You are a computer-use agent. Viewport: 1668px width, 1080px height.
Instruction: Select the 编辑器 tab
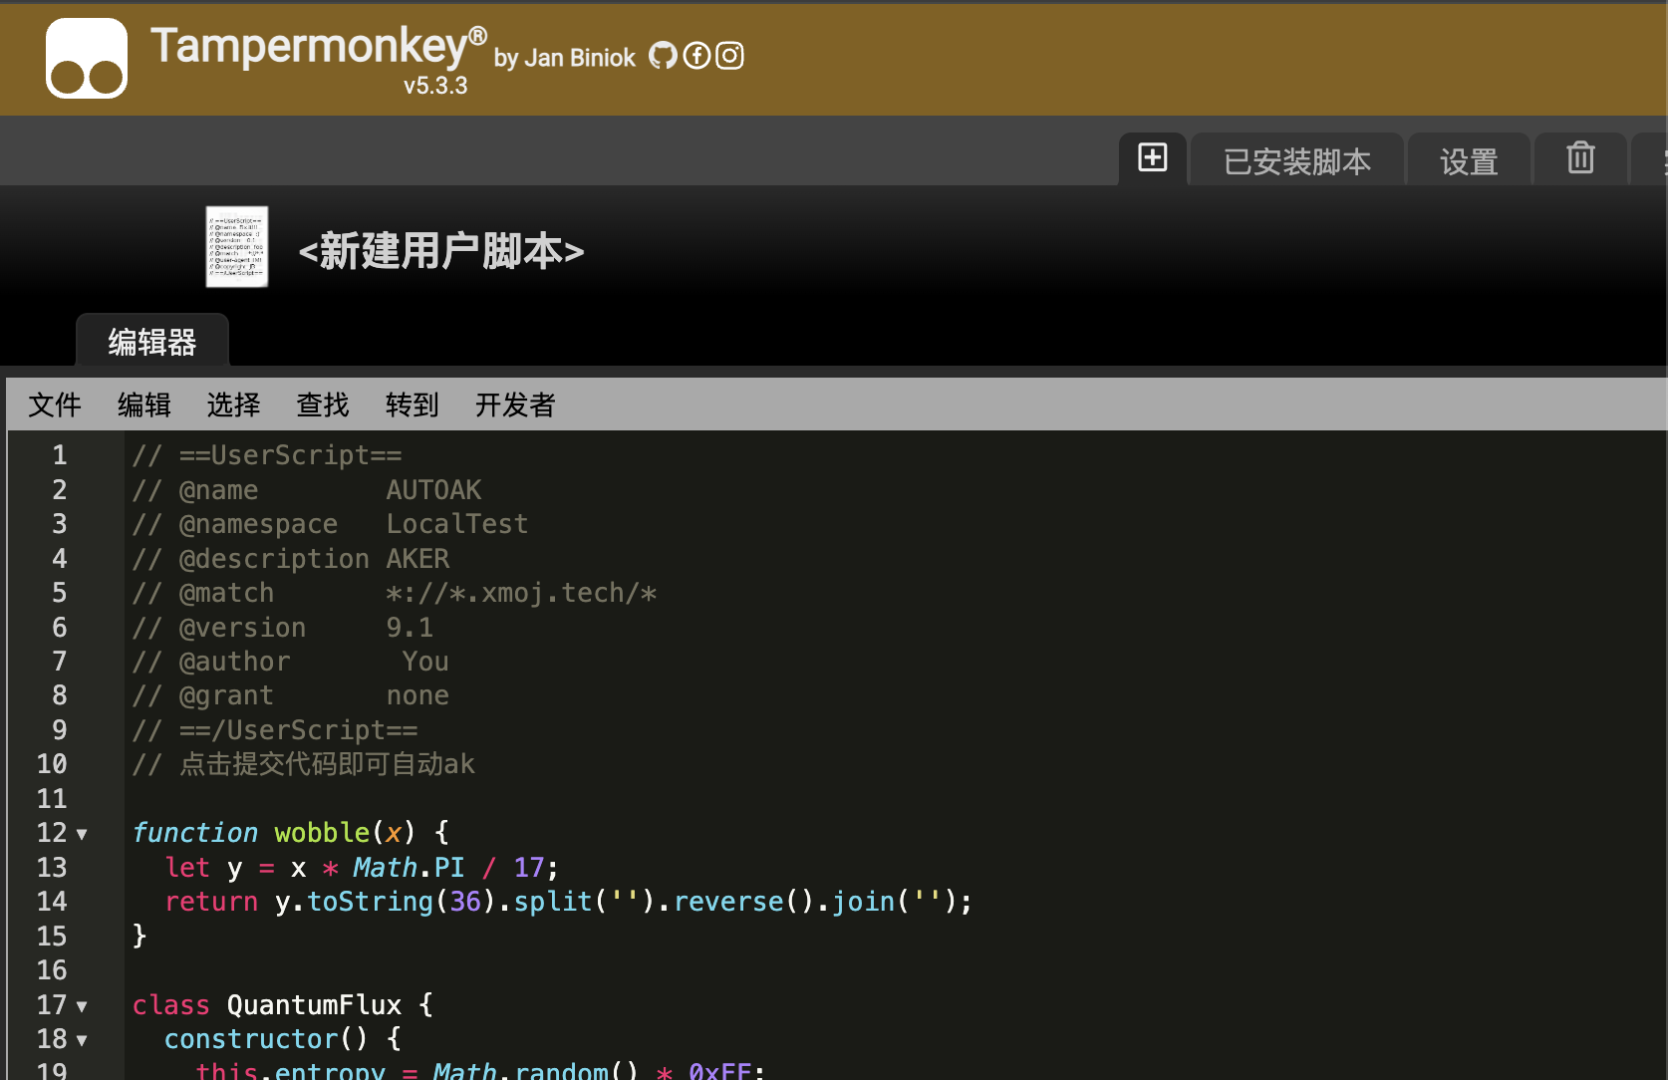tap(152, 342)
